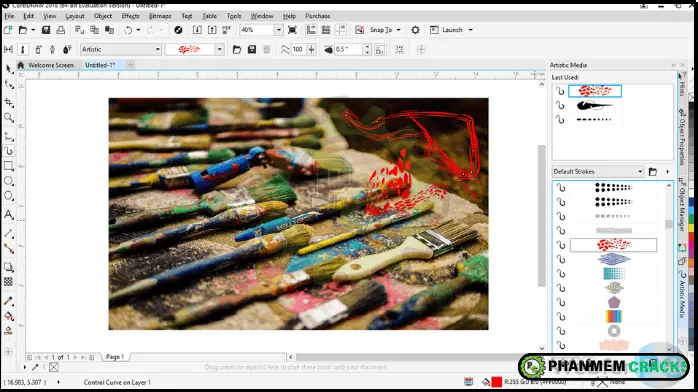698x392 pixels.
Task: Toggle Show Guidelines button
Action: click(x=341, y=30)
